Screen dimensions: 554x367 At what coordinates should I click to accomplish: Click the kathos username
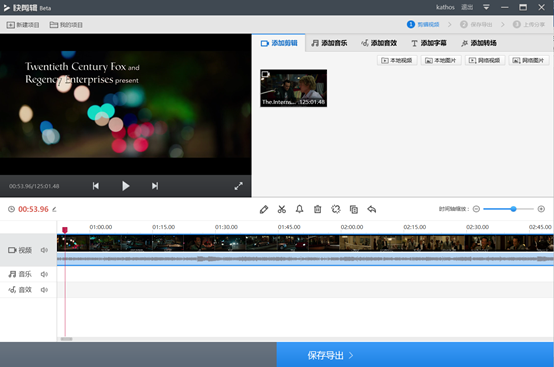445,7
